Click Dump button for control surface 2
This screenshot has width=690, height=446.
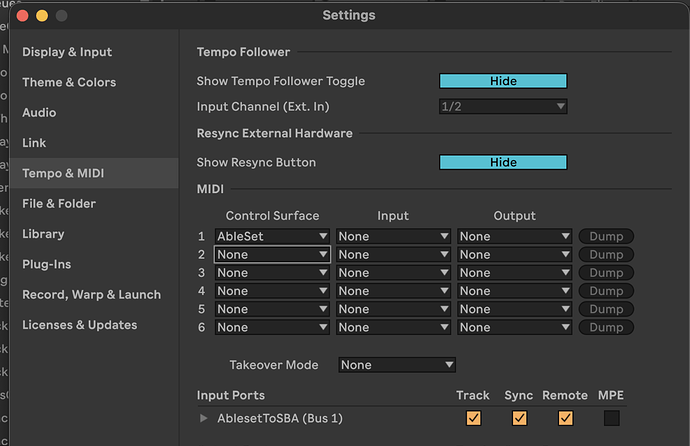[606, 255]
